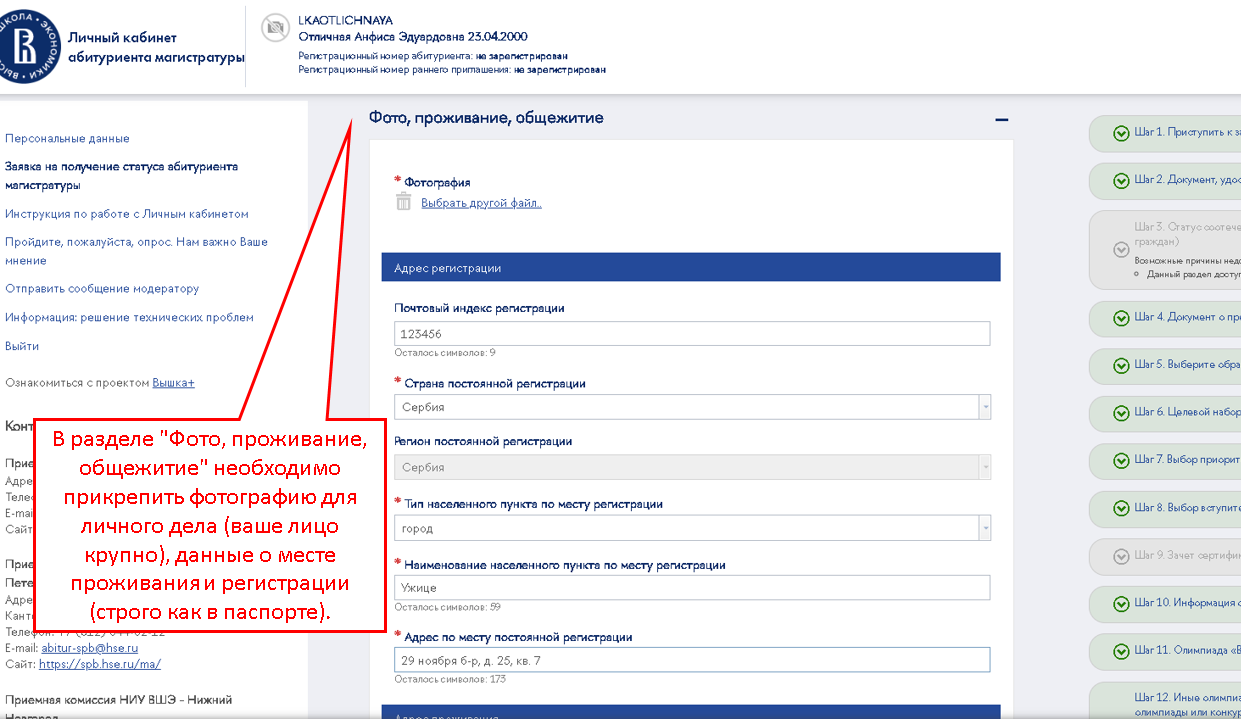Collapse the Фото, проживание, общежитие section

click(1001, 119)
